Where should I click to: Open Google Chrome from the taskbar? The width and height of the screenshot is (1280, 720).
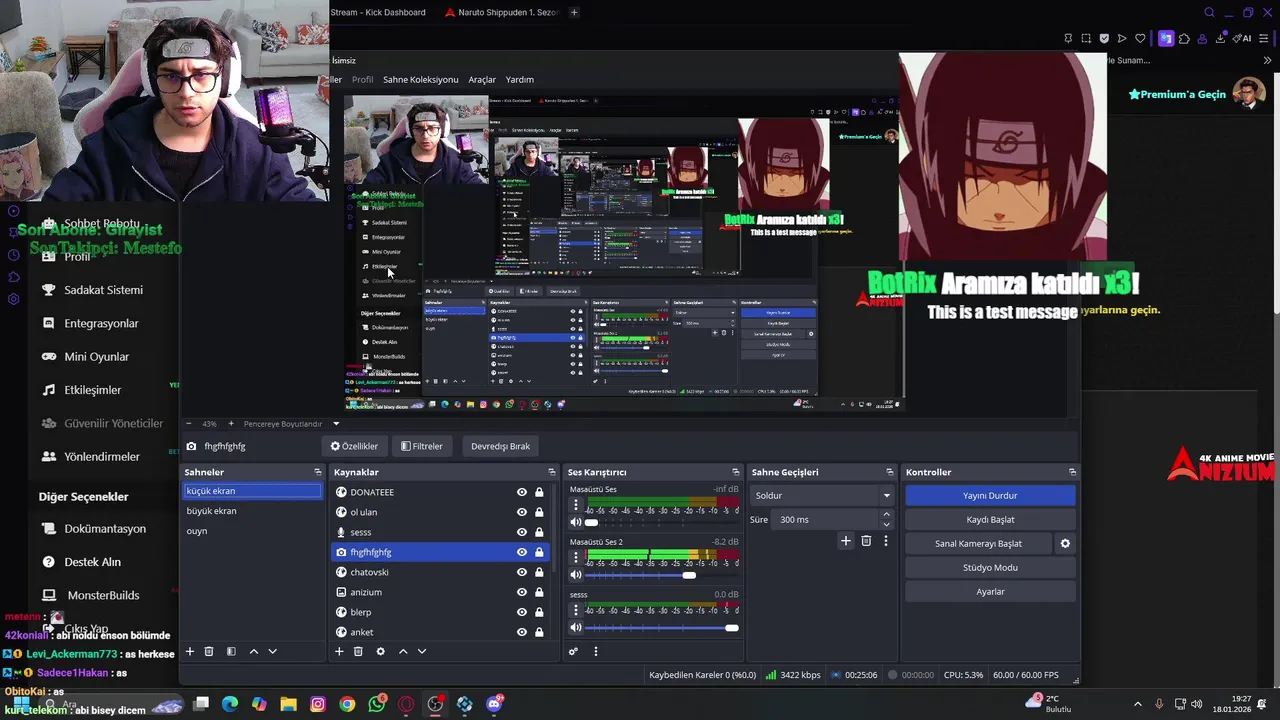click(x=347, y=704)
